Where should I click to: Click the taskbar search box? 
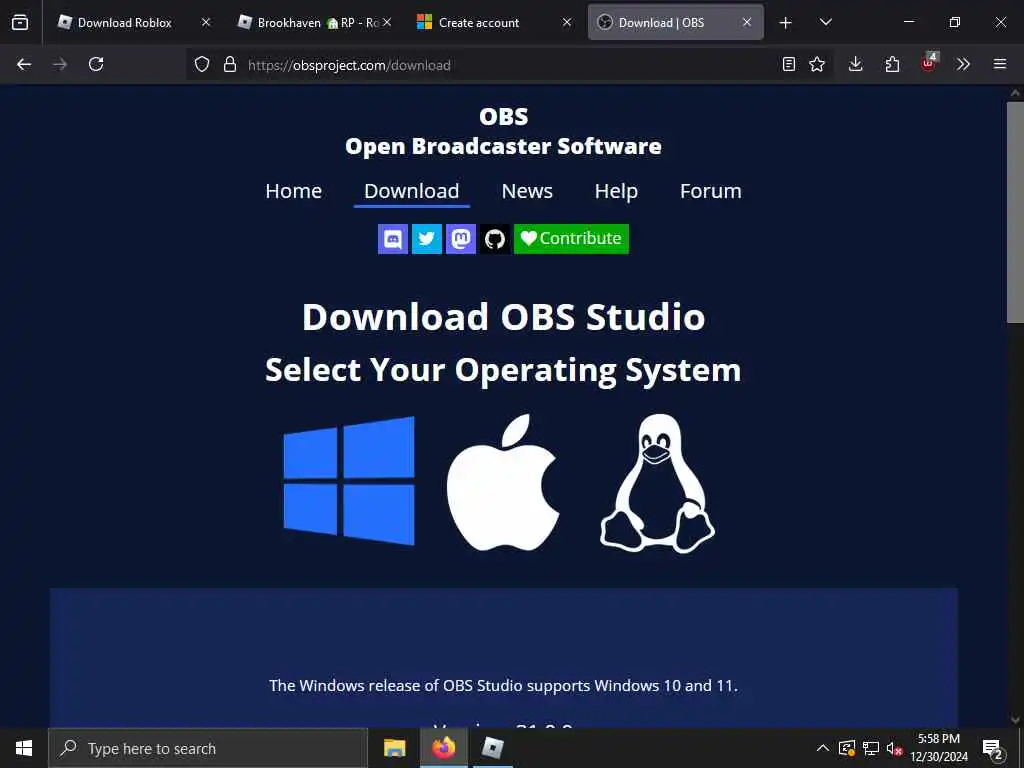[x=208, y=748]
